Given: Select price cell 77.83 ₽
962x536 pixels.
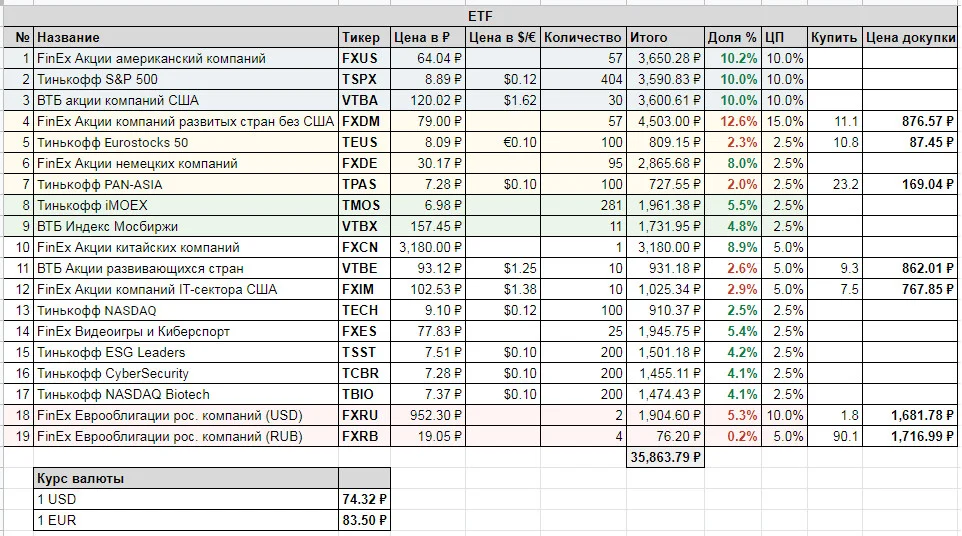Looking at the screenshot, I should 428,331.
